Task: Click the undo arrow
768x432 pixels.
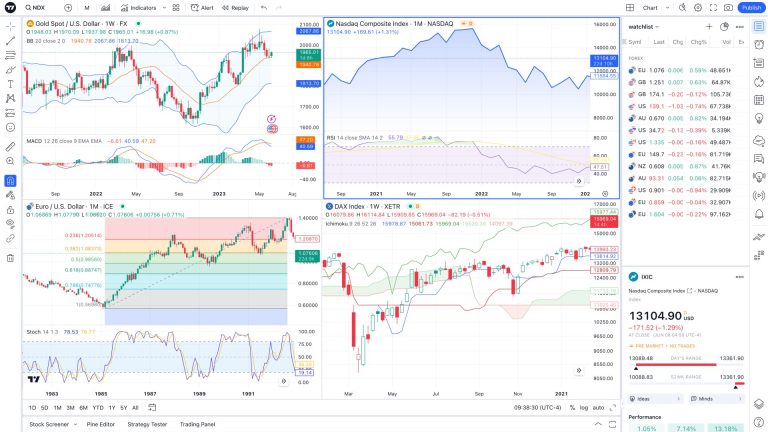Action: (x=264, y=8)
